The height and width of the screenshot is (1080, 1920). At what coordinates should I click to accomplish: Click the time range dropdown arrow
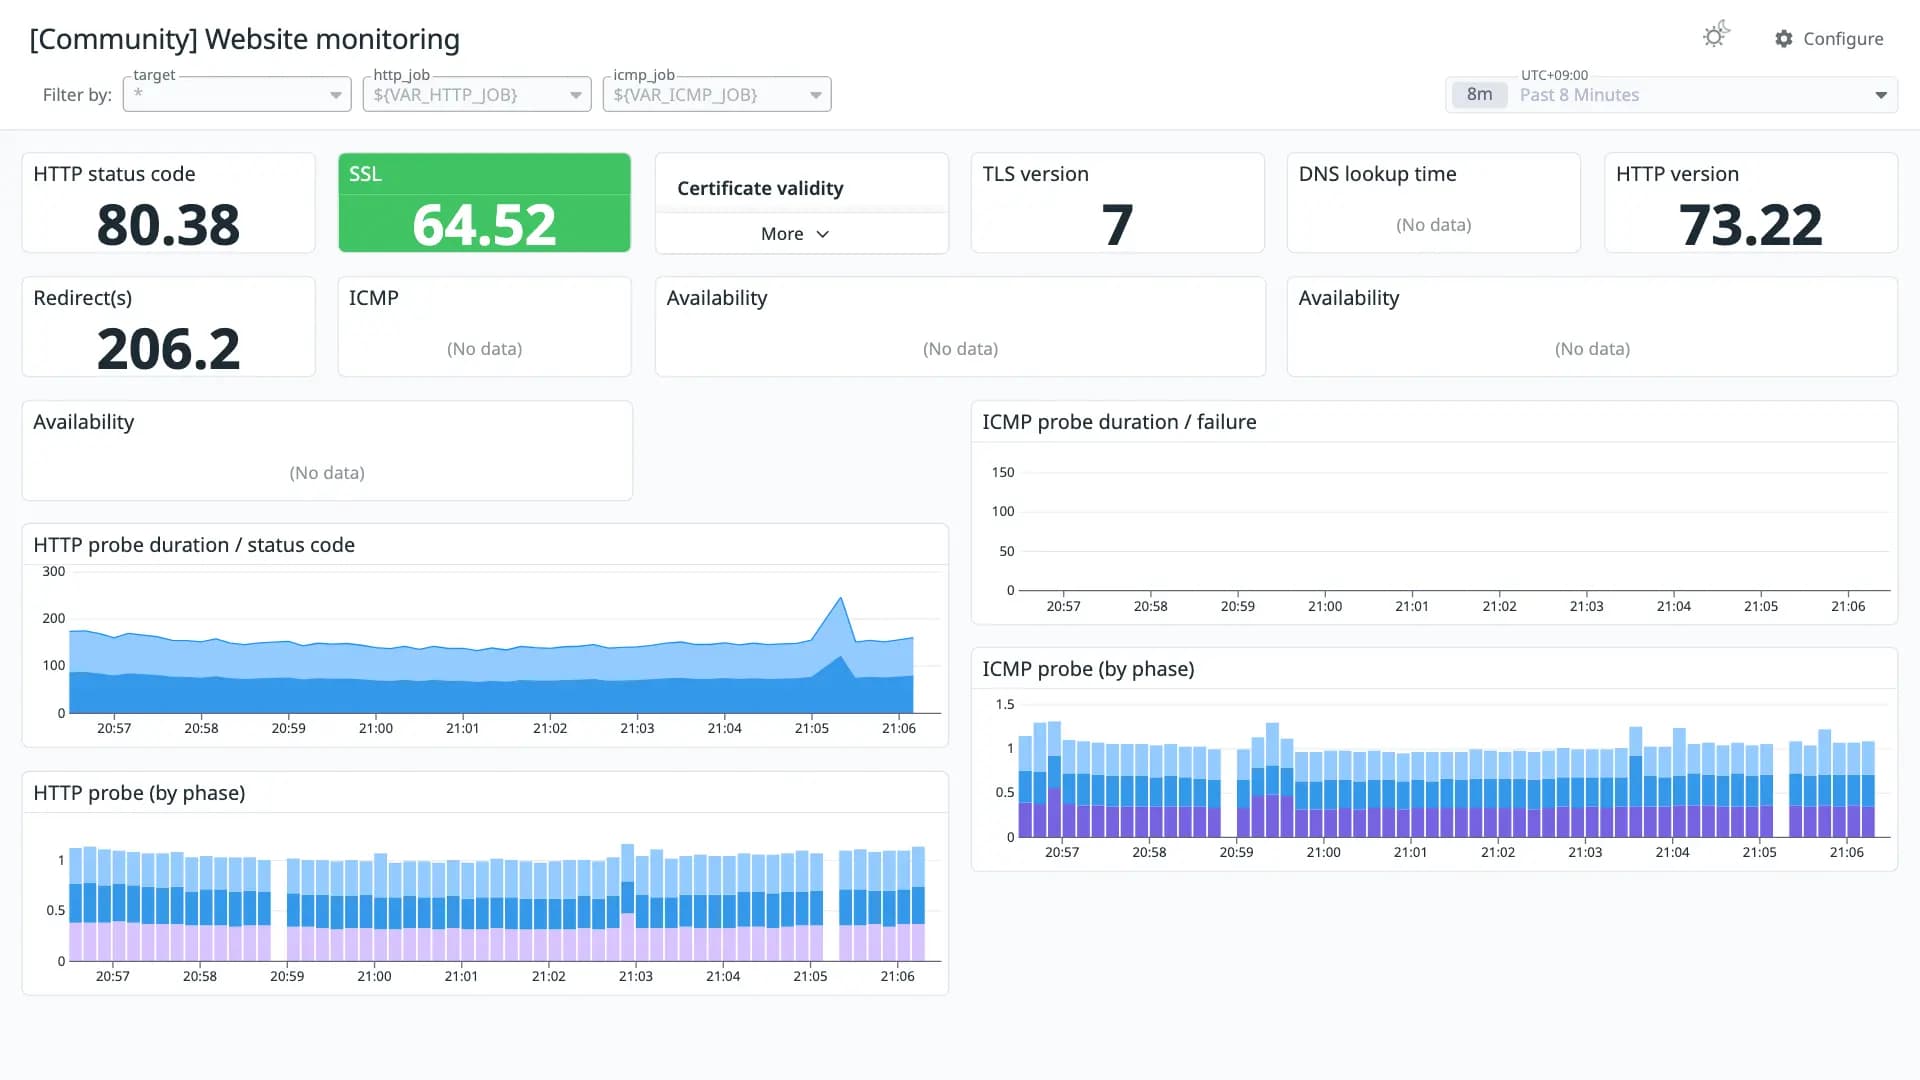pos(1881,95)
